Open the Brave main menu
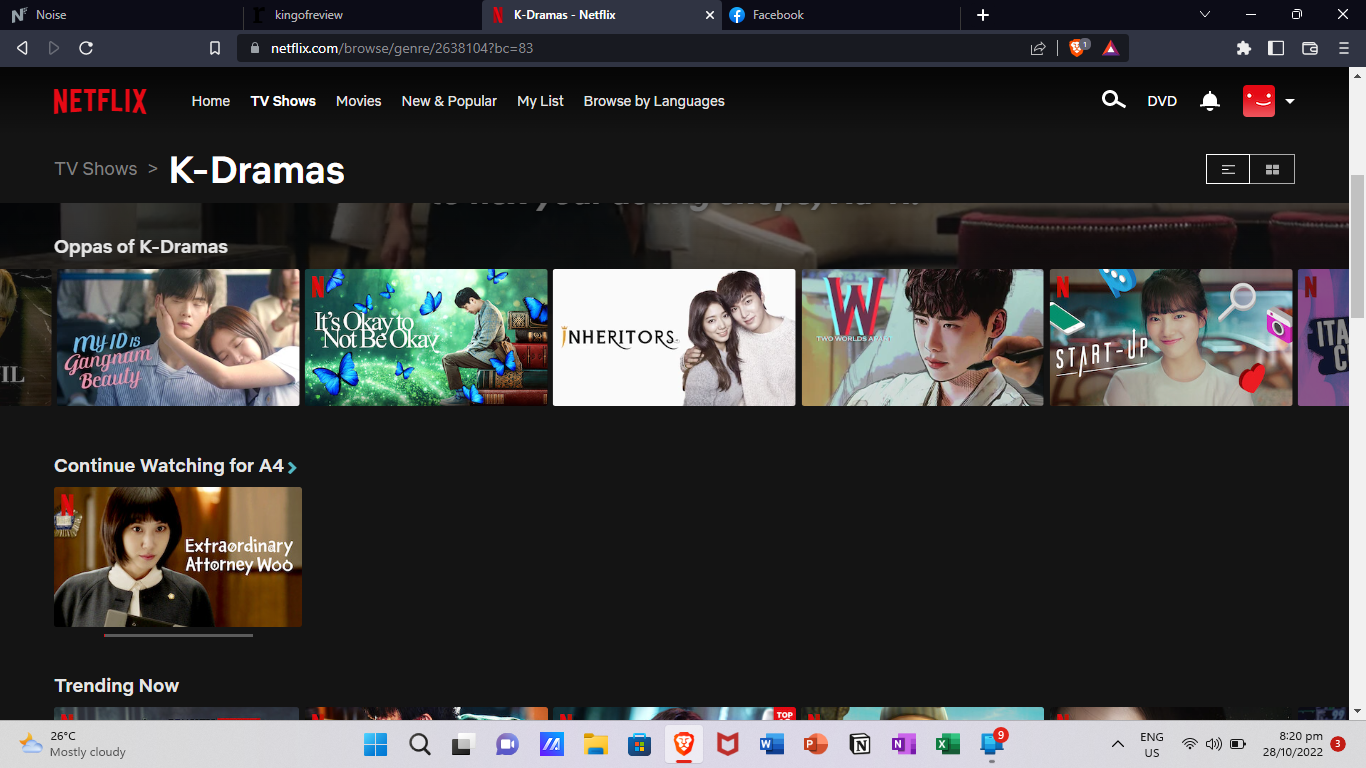 [x=1344, y=48]
